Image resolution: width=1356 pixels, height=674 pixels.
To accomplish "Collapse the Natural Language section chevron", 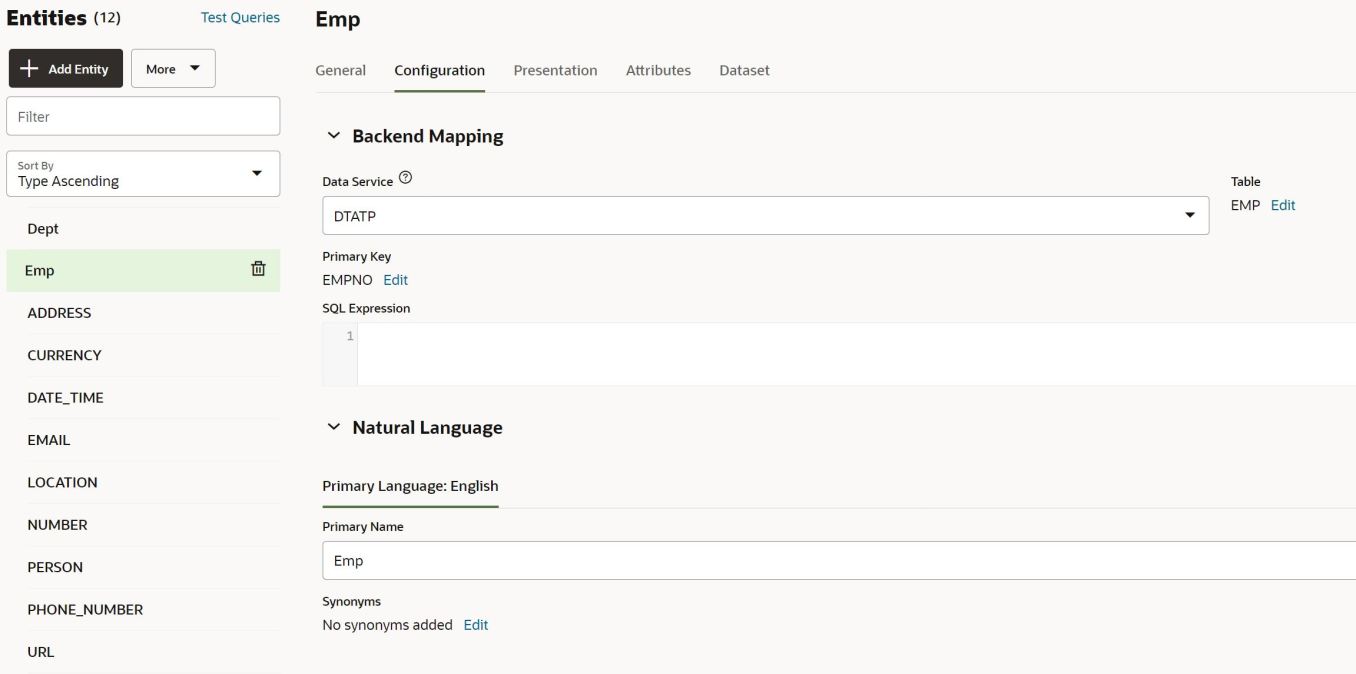I will coord(334,427).
